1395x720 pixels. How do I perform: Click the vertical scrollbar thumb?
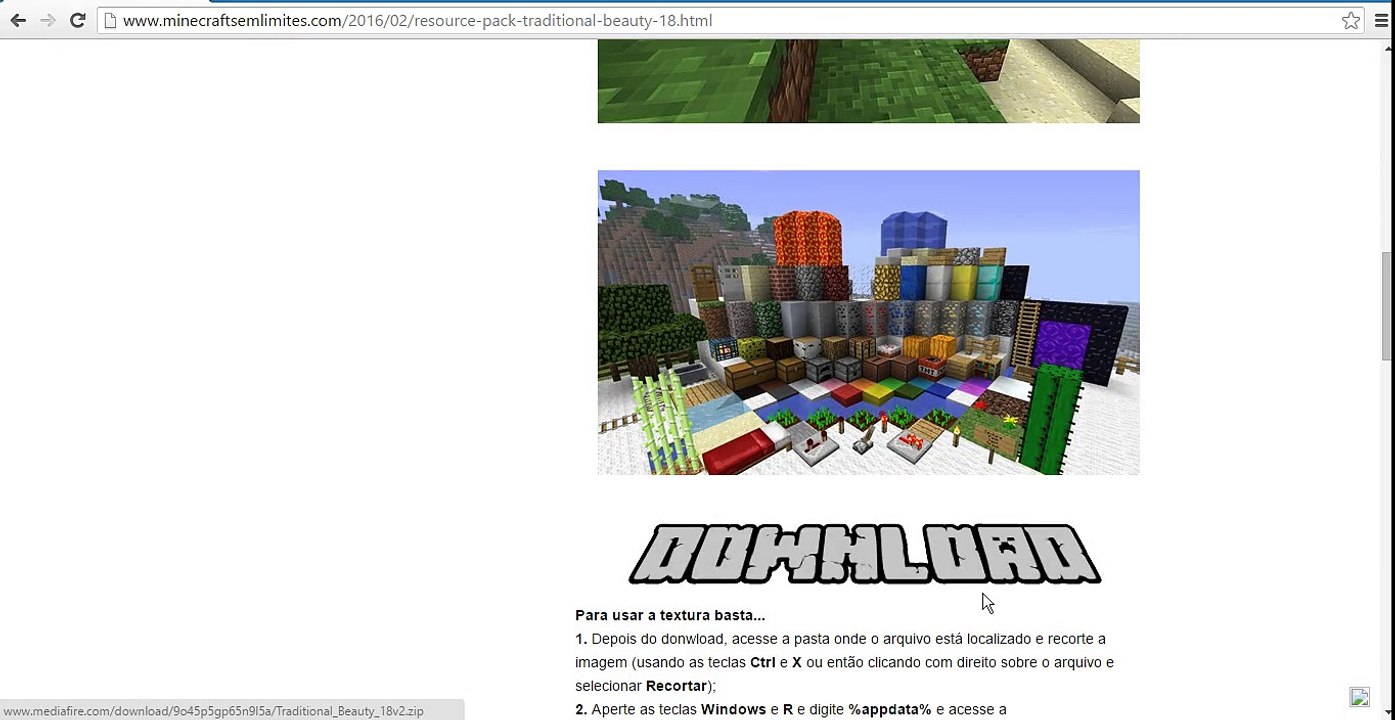(x=1387, y=306)
